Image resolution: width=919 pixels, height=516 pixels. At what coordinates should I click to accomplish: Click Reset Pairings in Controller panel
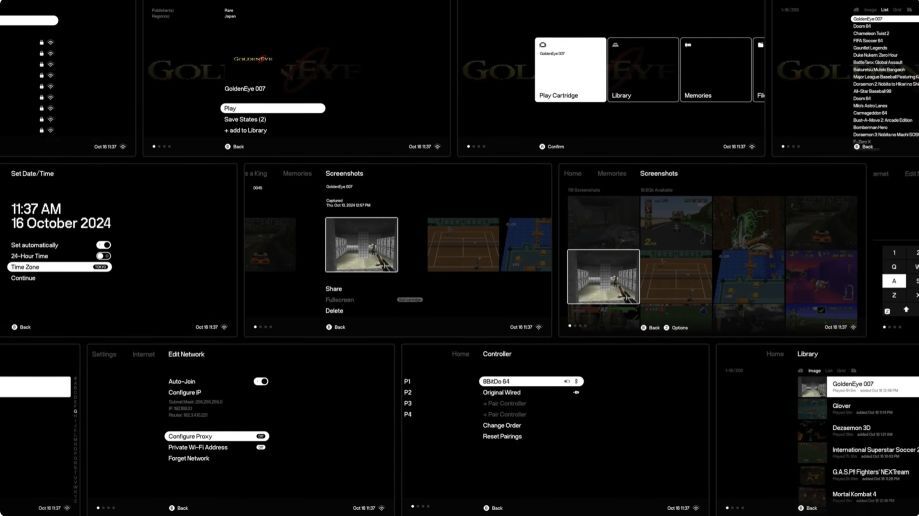click(x=502, y=437)
